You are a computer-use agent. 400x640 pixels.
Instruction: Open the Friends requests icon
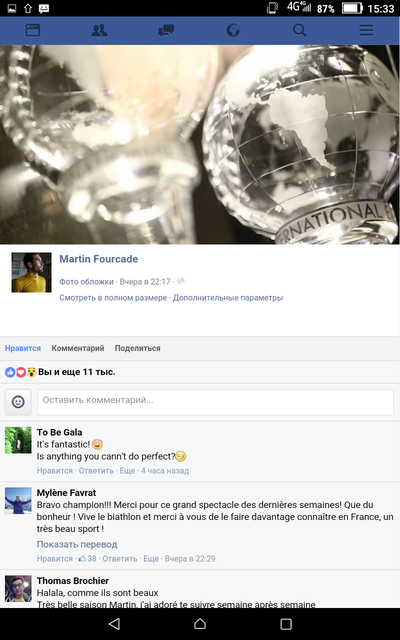click(99, 30)
